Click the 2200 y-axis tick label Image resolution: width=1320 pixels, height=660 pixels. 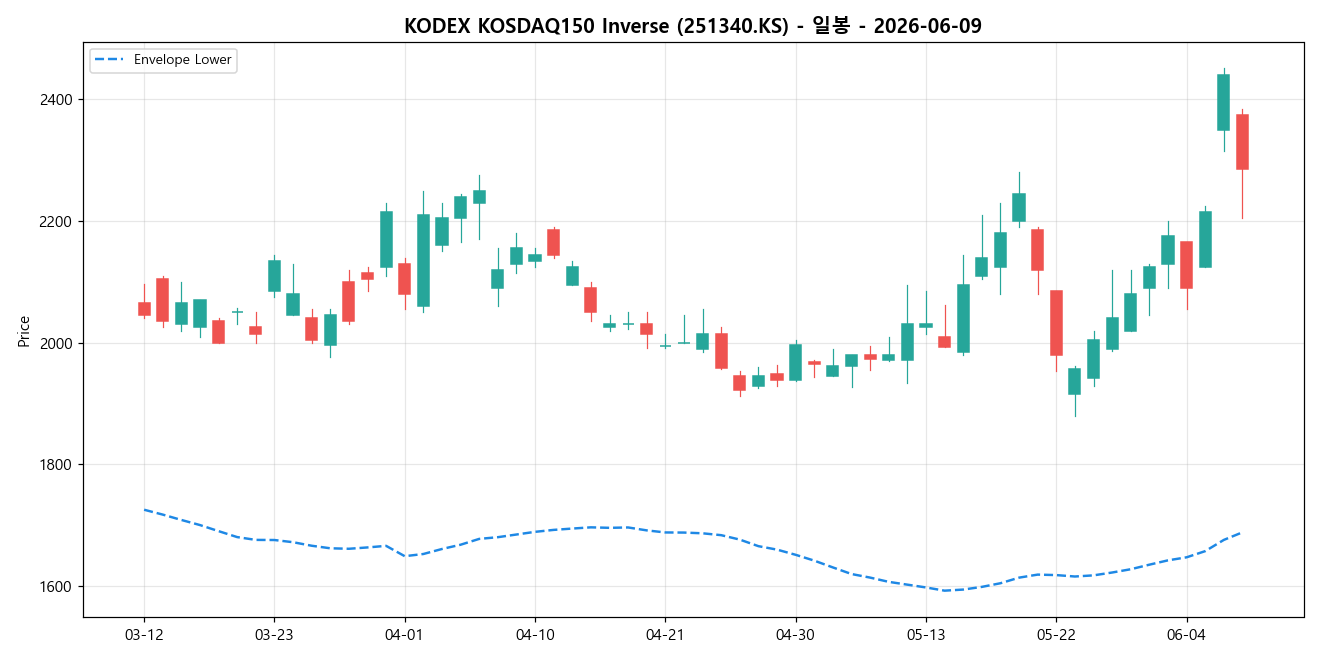point(56,222)
